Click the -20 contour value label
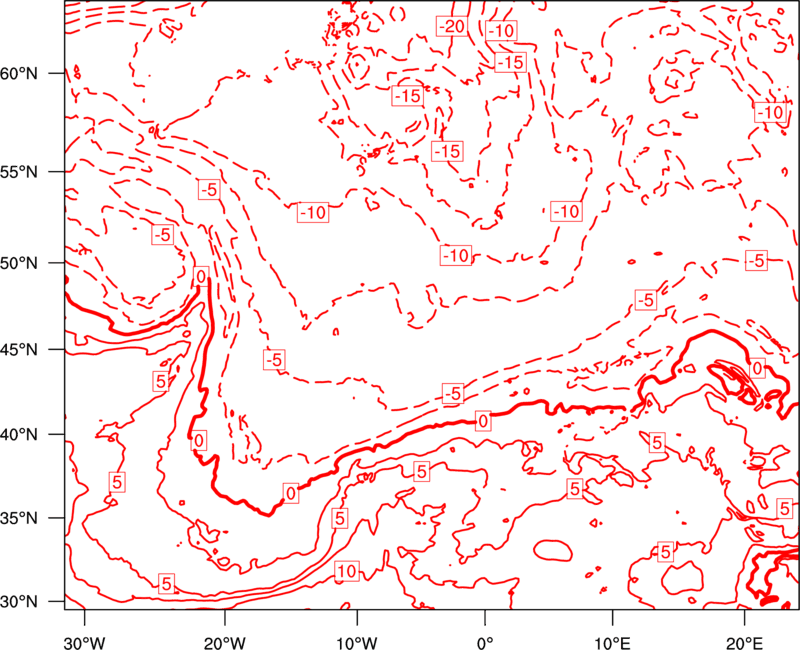Screen dimensions: 800x650 tap(452, 26)
